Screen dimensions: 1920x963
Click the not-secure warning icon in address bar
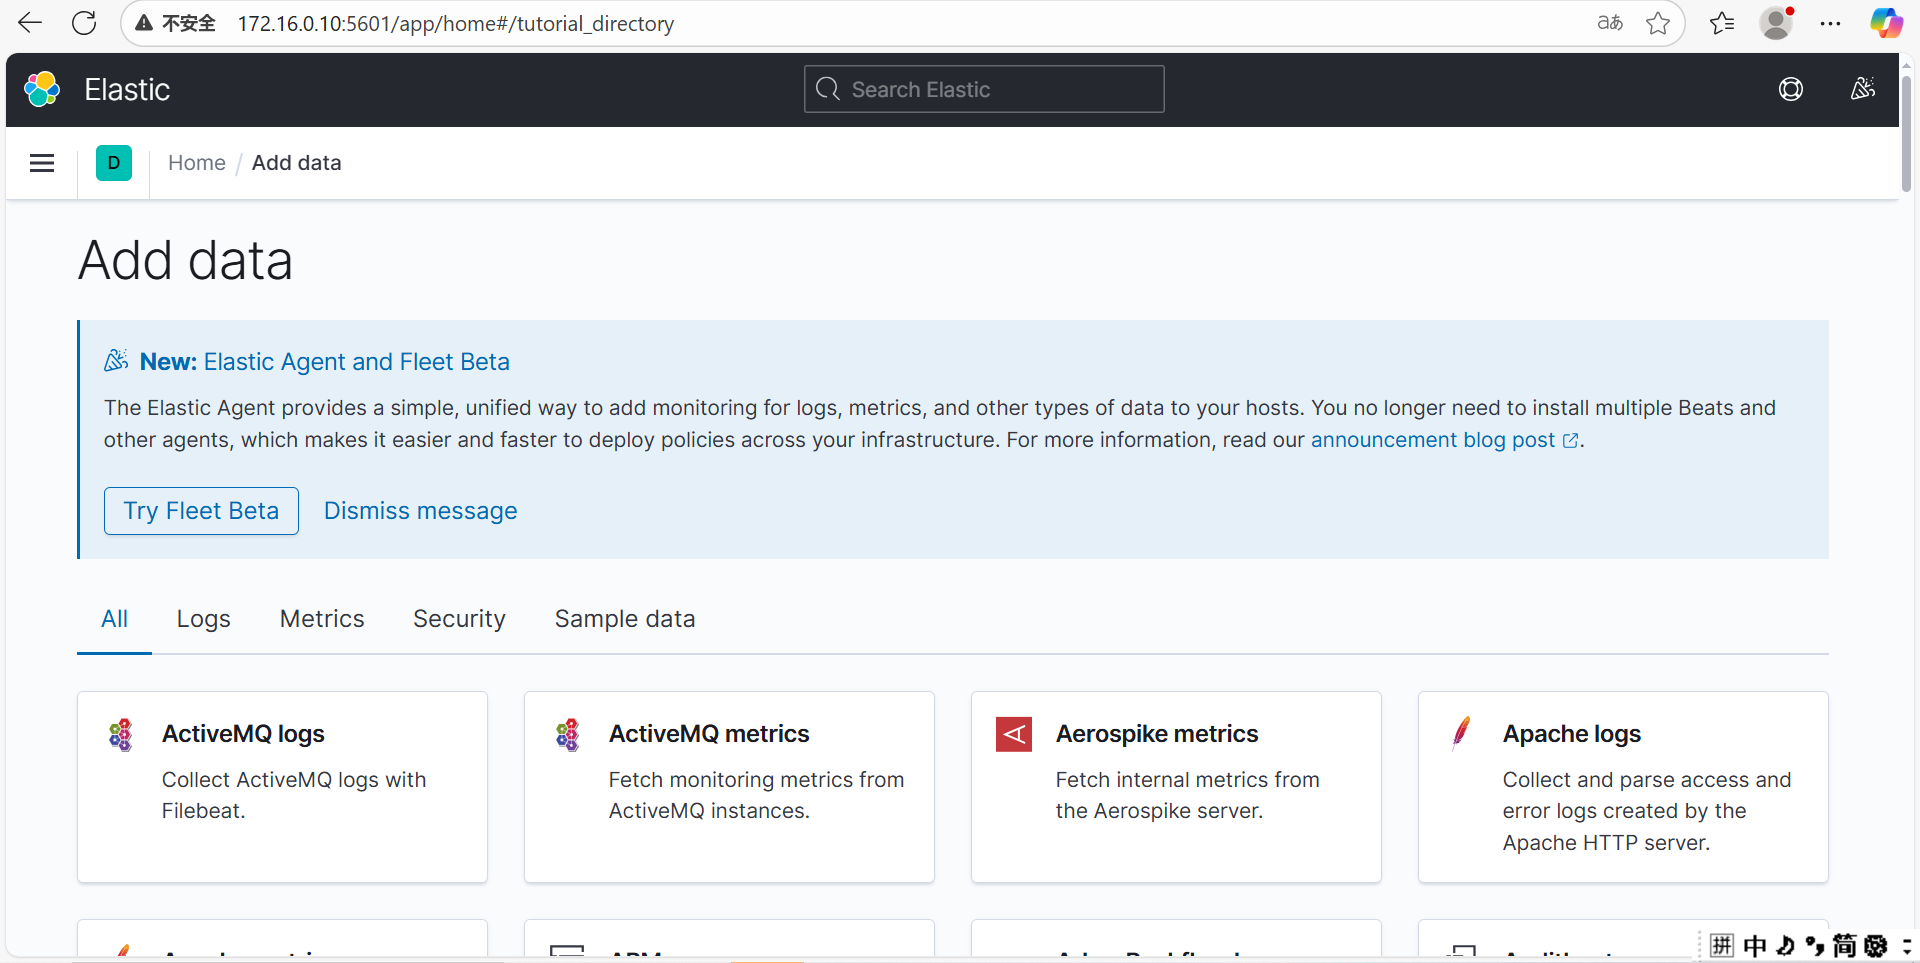click(144, 23)
